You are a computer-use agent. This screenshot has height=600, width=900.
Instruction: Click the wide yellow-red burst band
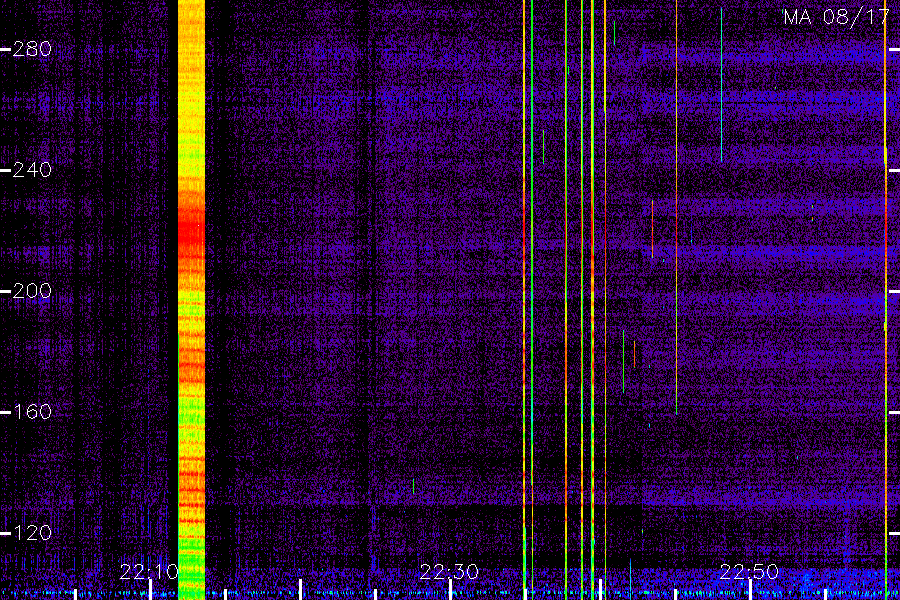click(191, 300)
